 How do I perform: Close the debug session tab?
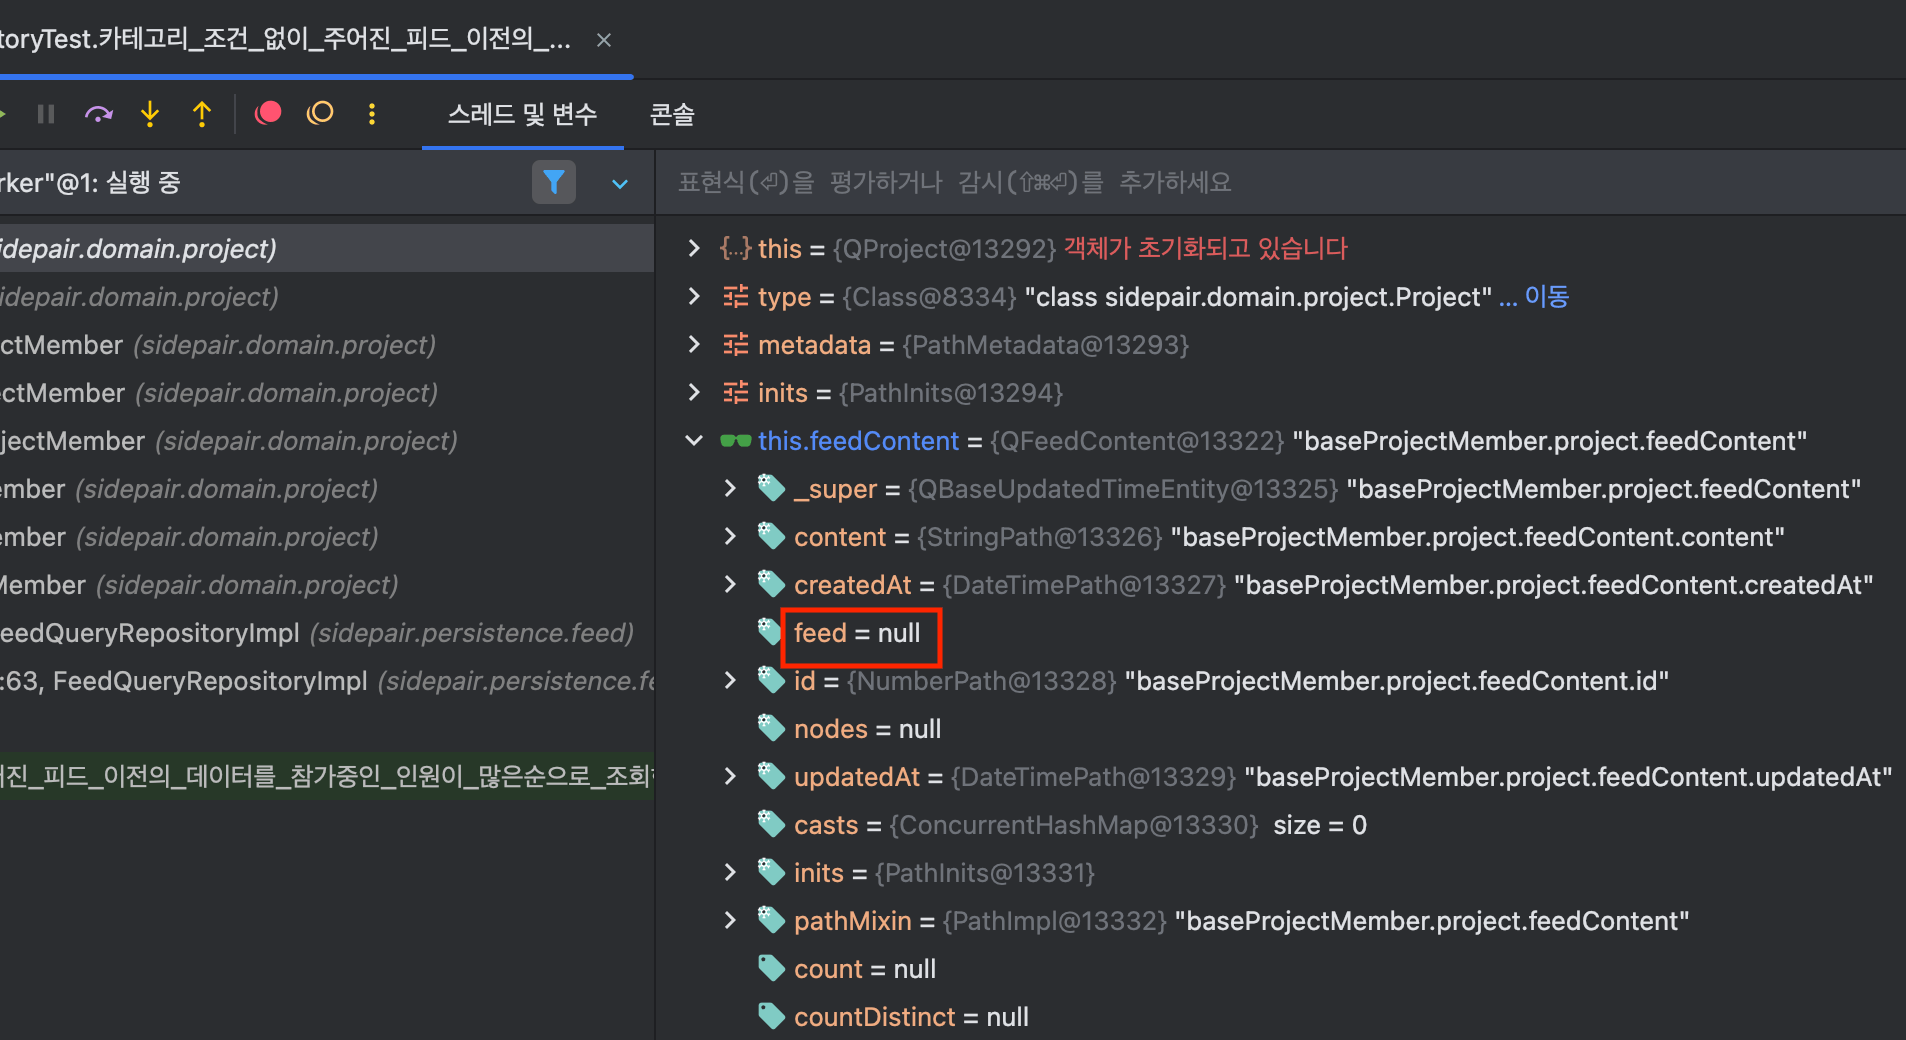coord(604,40)
